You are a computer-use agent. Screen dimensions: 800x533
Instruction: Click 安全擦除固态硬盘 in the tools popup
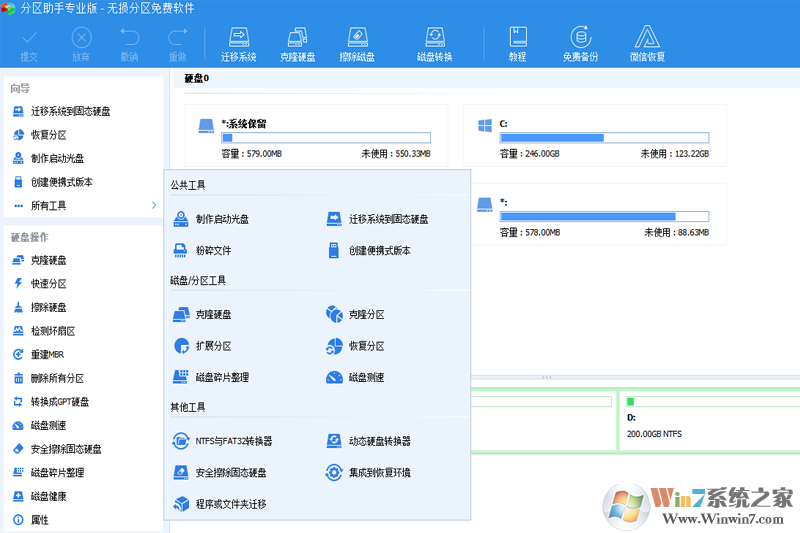[x=219, y=473]
